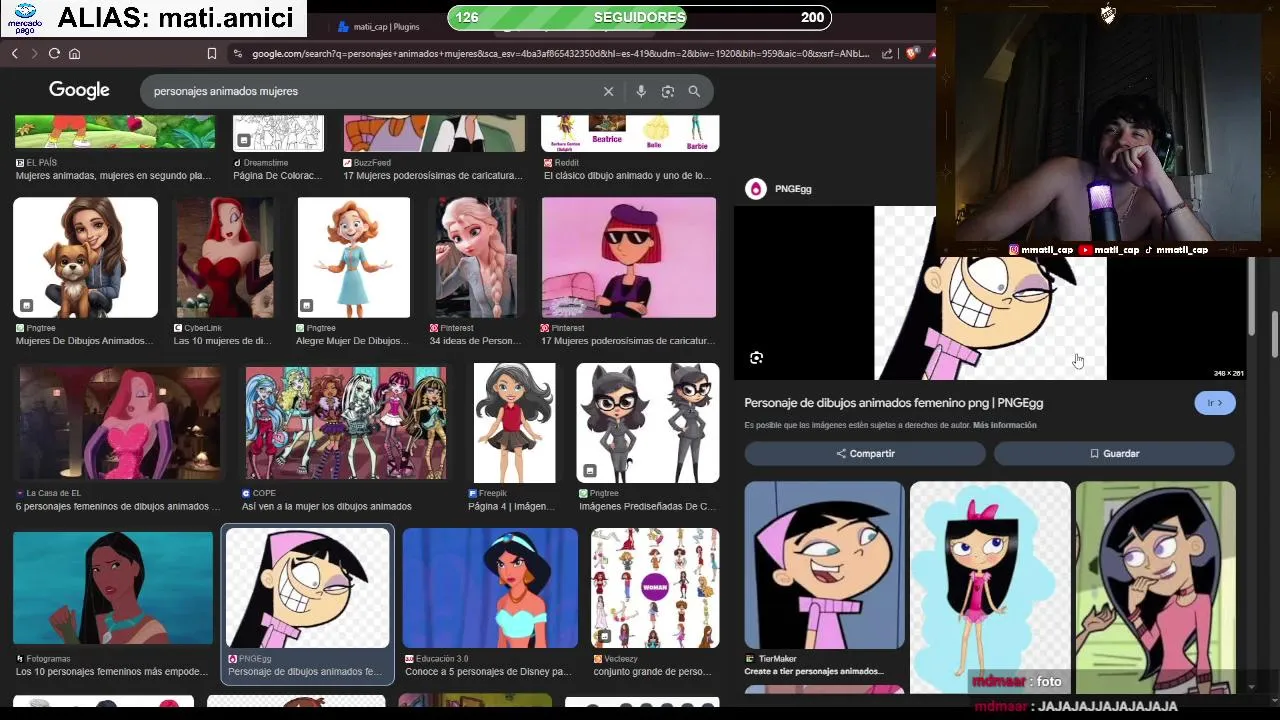Click '6 personajes femeninos de dibujos animados' caption
Image resolution: width=1280 pixels, height=720 pixels.
point(118,507)
